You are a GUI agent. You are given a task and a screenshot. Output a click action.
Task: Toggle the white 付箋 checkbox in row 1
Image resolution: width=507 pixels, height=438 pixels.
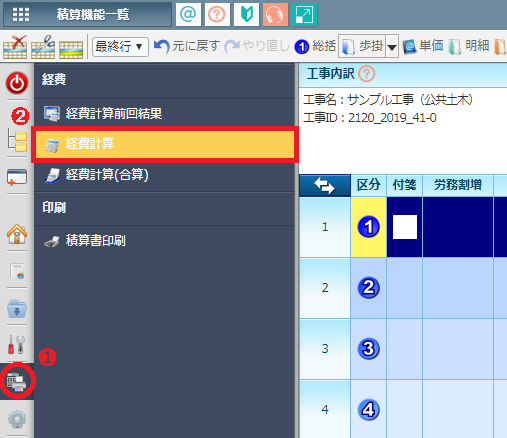[x=405, y=227]
